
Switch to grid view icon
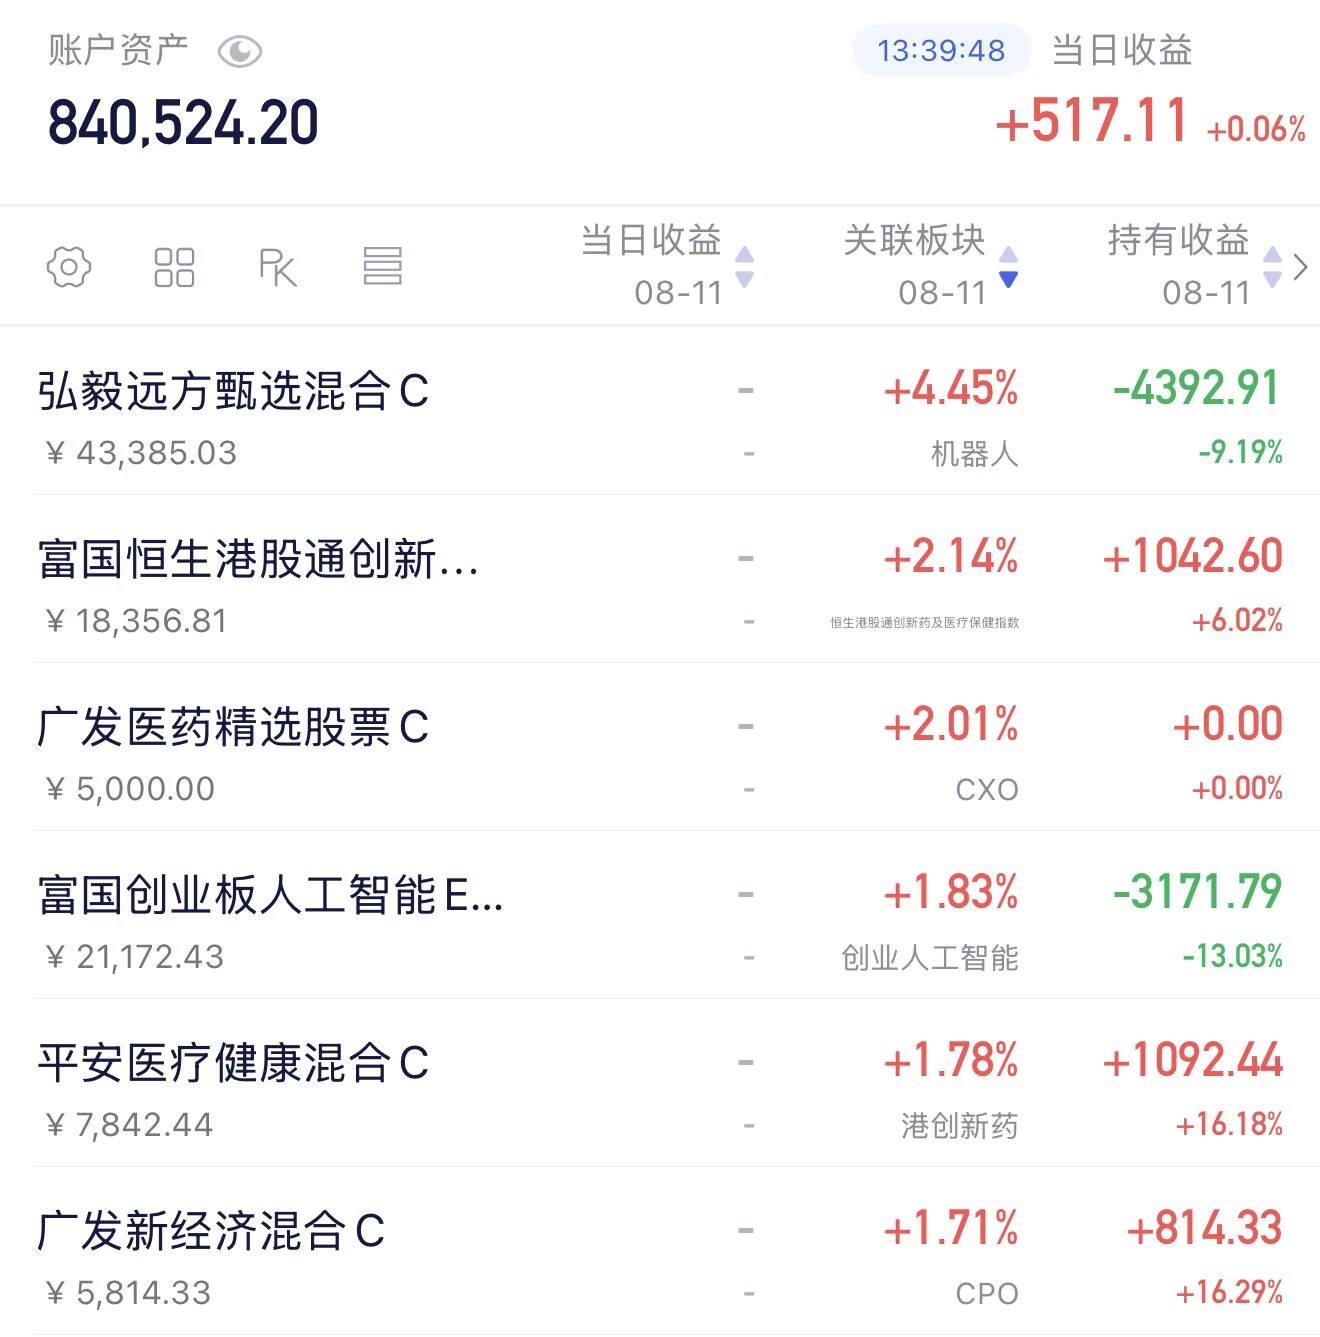point(174,267)
